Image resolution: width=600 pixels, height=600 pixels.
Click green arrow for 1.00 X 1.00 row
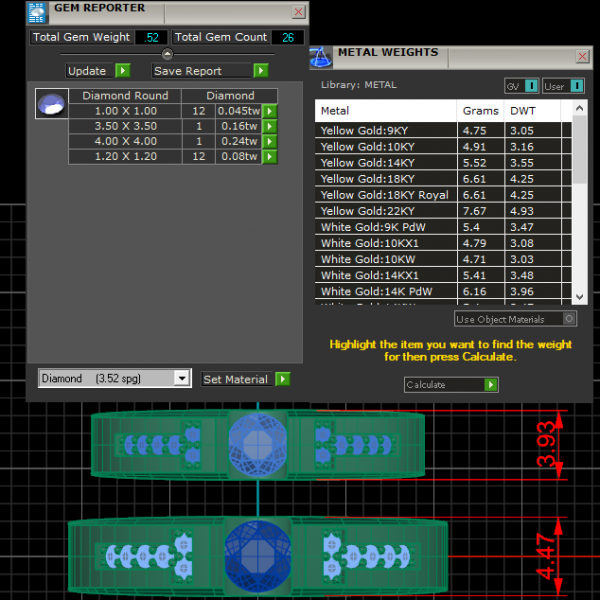coord(270,111)
